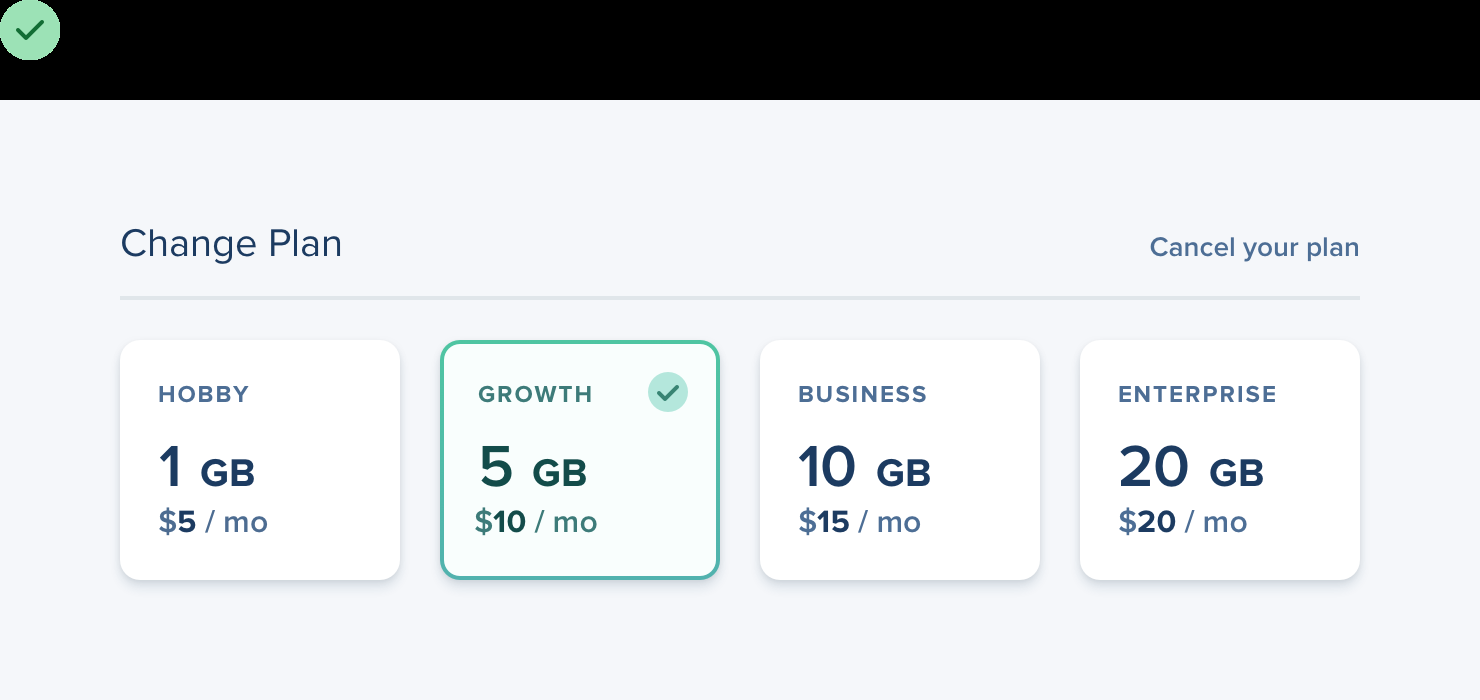Choose the Business plan card

900,459
